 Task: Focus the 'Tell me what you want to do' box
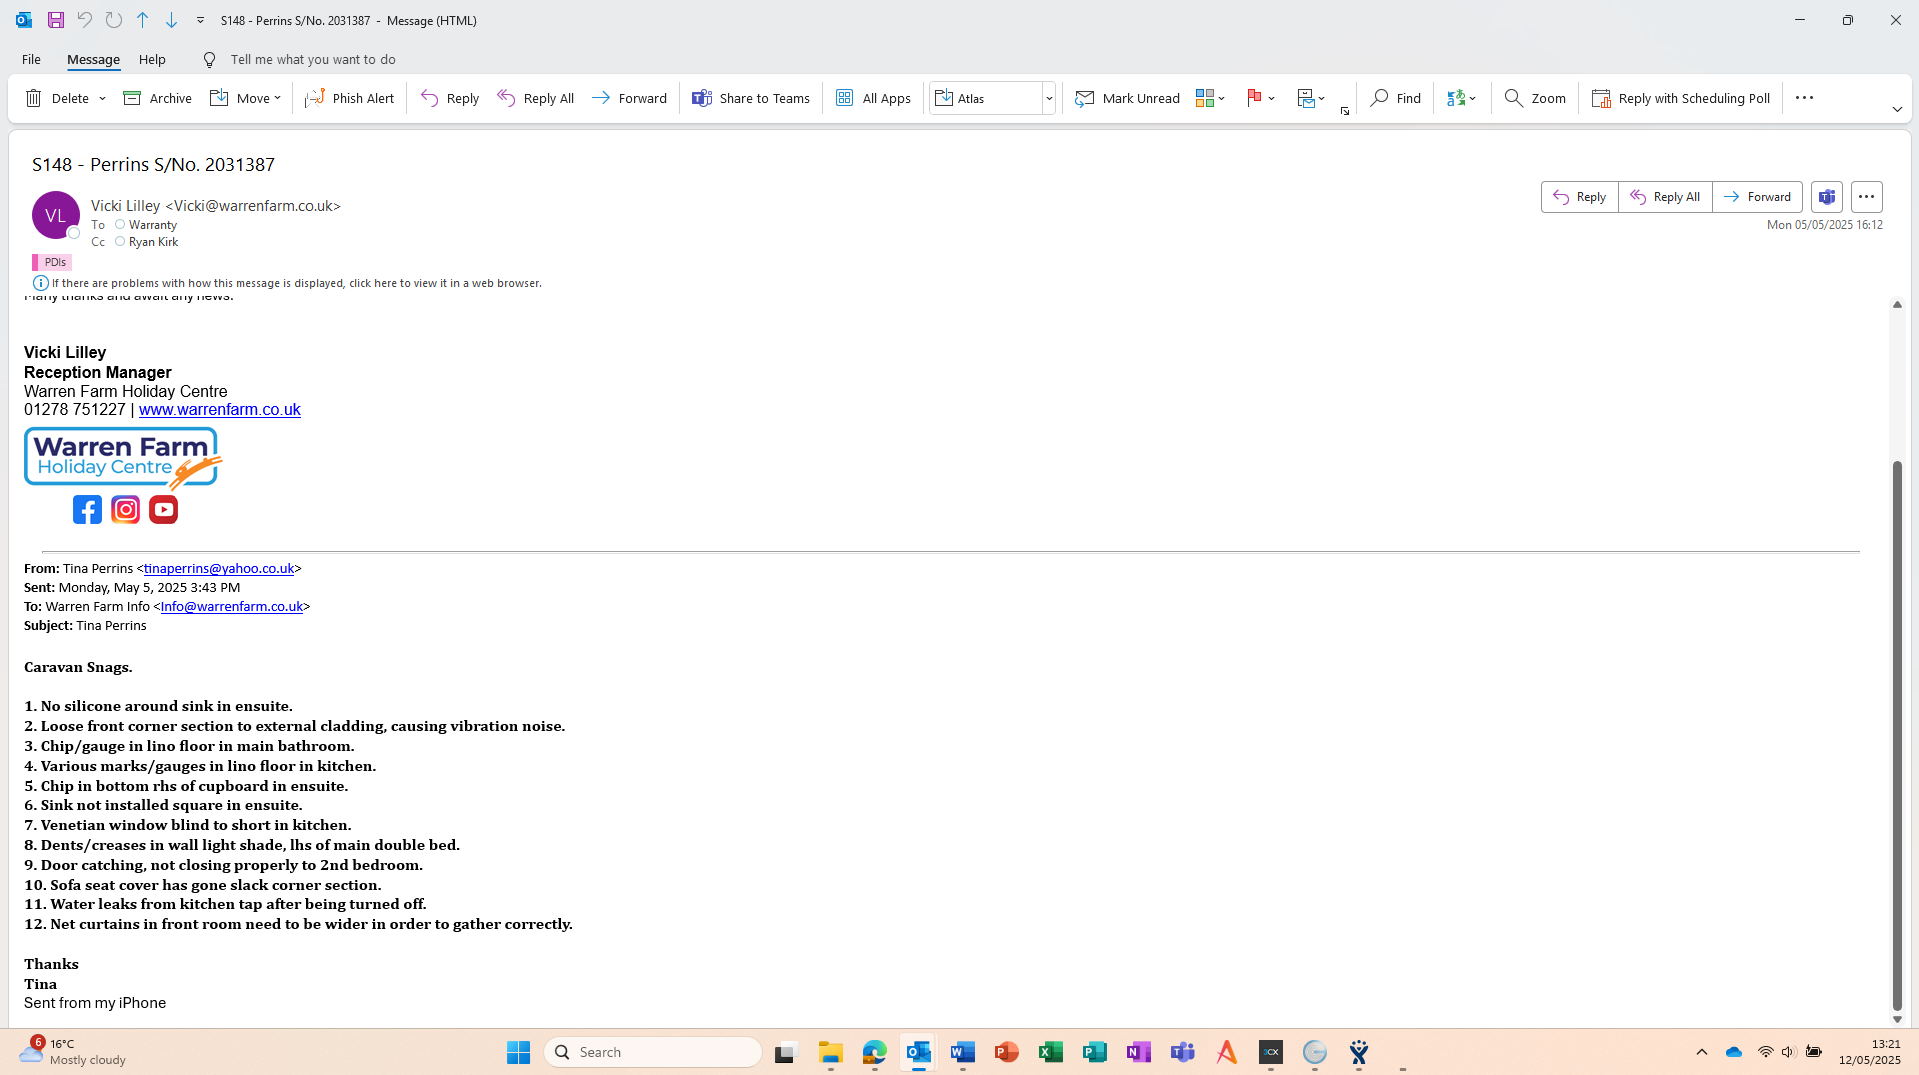pos(312,59)
